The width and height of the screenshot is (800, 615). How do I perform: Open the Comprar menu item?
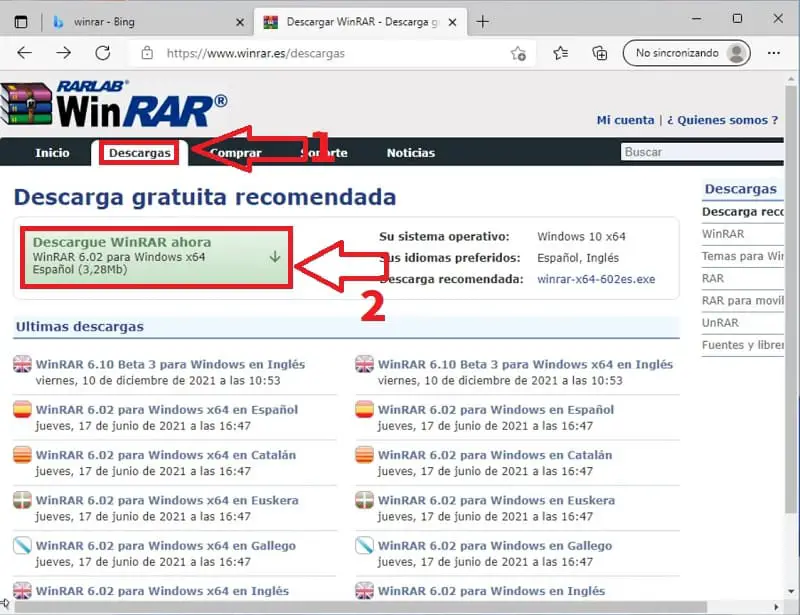235,153
